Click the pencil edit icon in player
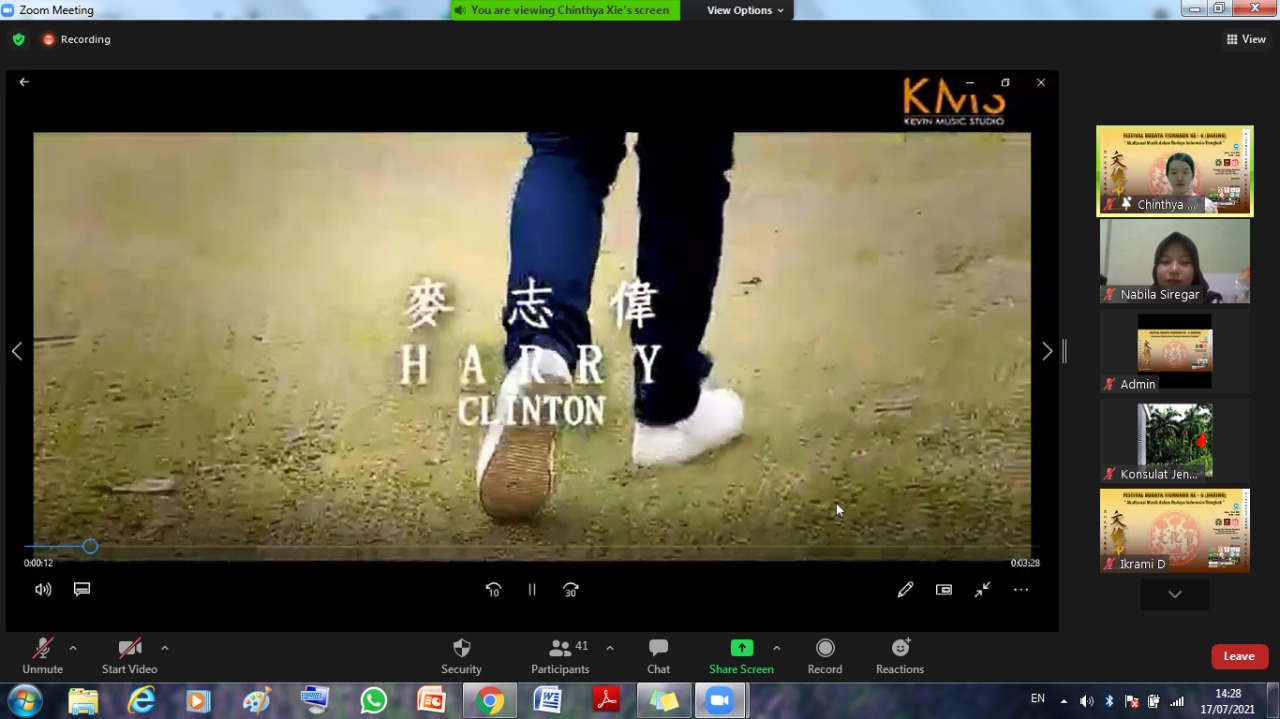The width and height of the screenshot is (1280, 719). click(x=905, y=590)
